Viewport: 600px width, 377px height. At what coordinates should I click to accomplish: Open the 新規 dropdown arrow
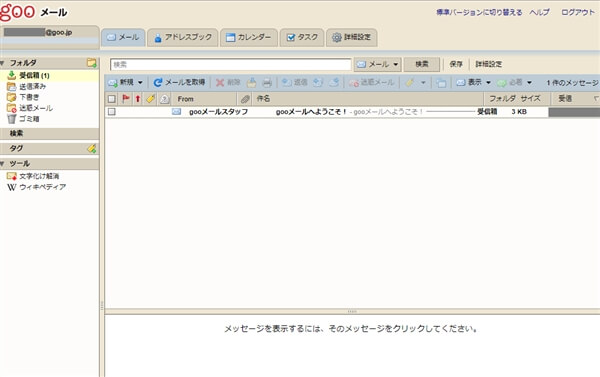click(x=140, y=82)
